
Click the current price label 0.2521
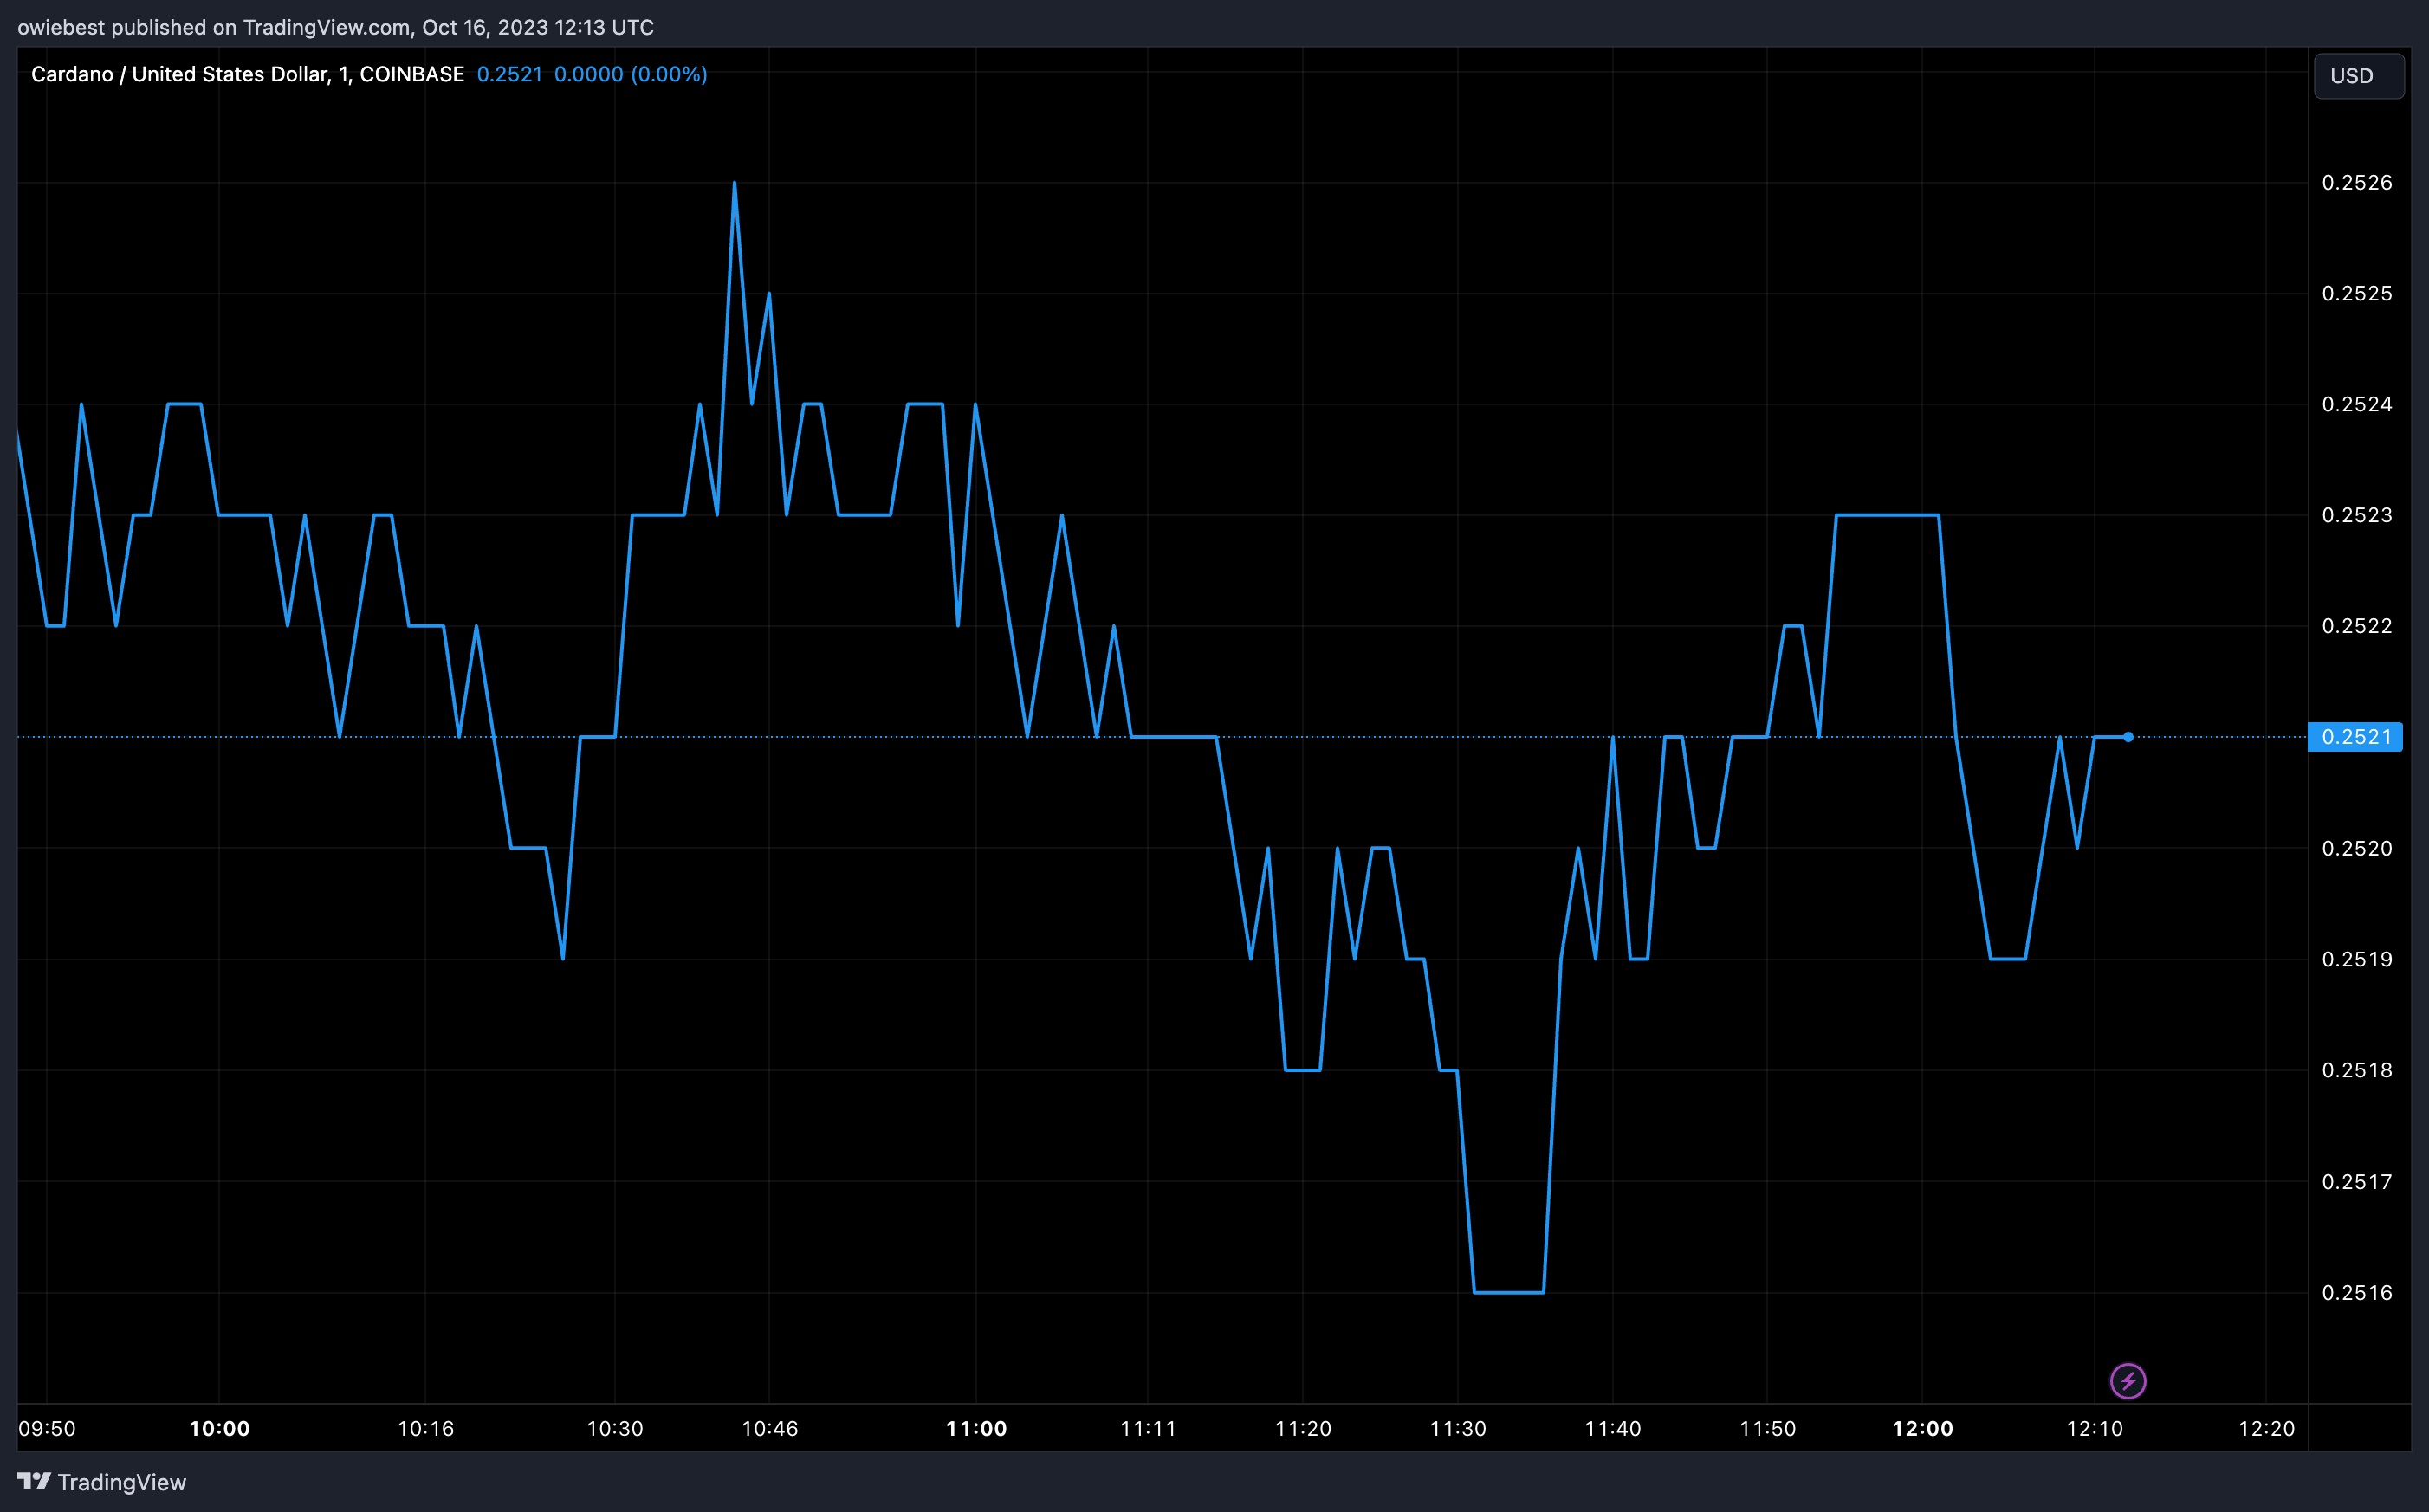pyautogui.click(x=2355, y=737)
